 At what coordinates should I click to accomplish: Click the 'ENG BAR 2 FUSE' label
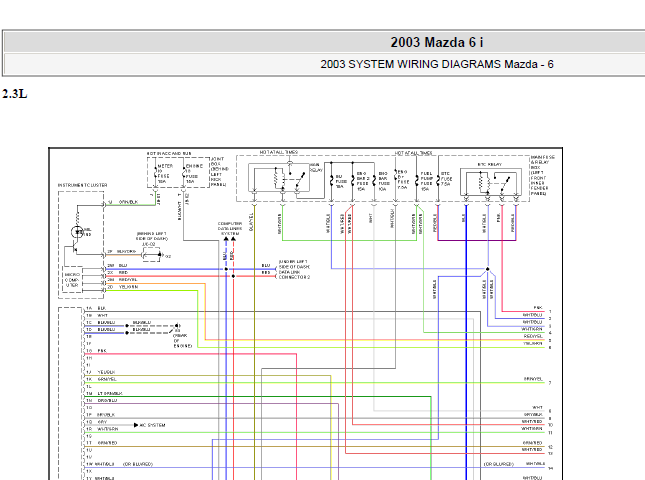(x=362, y=181)
